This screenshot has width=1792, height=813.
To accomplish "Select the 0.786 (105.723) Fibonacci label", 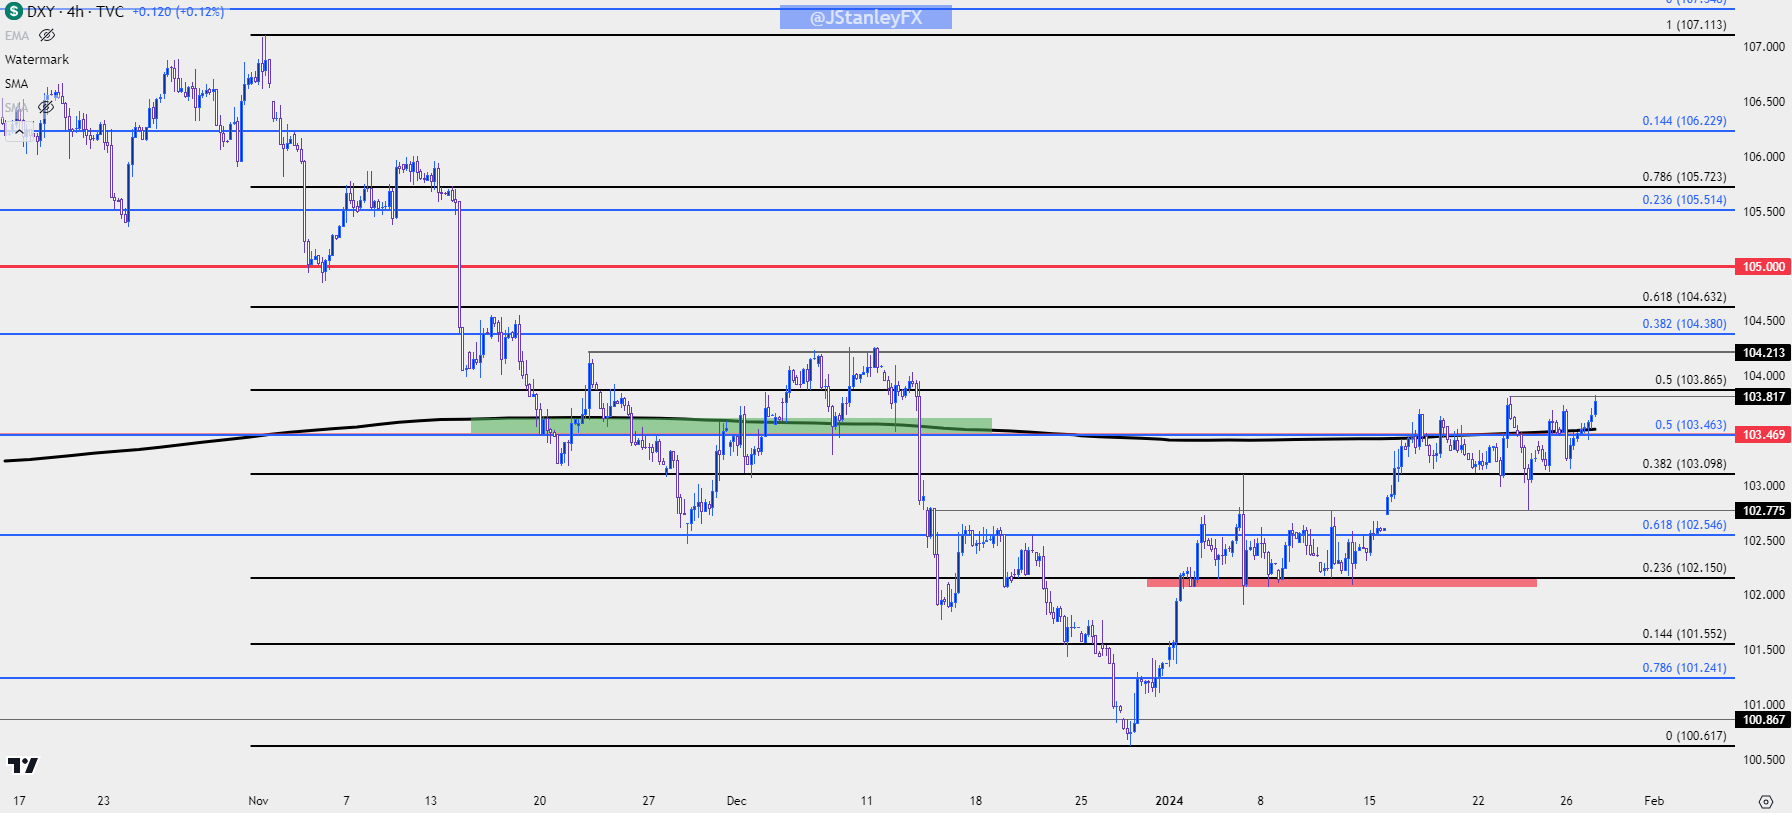I will point(1684,177).
